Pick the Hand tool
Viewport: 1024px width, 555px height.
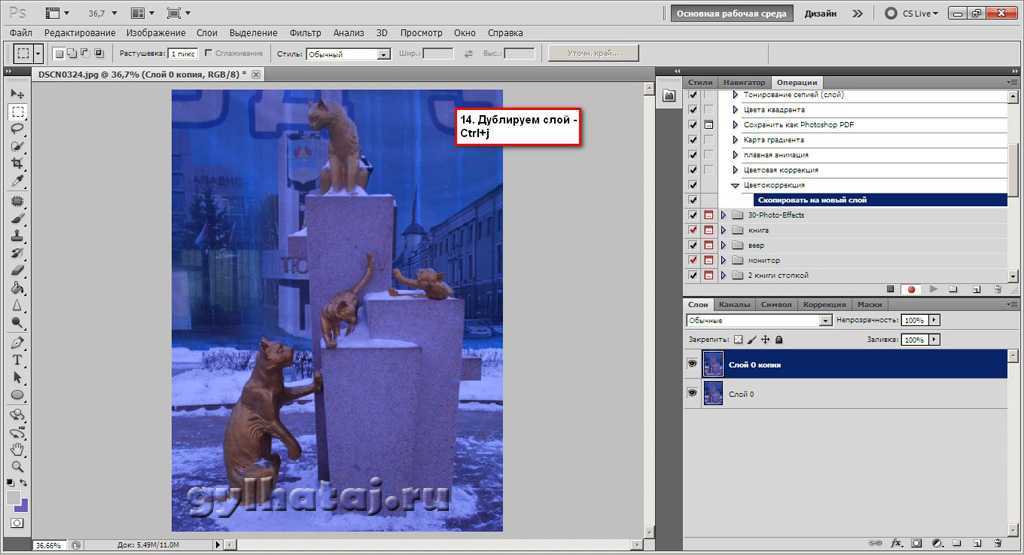tap(17, 450)
